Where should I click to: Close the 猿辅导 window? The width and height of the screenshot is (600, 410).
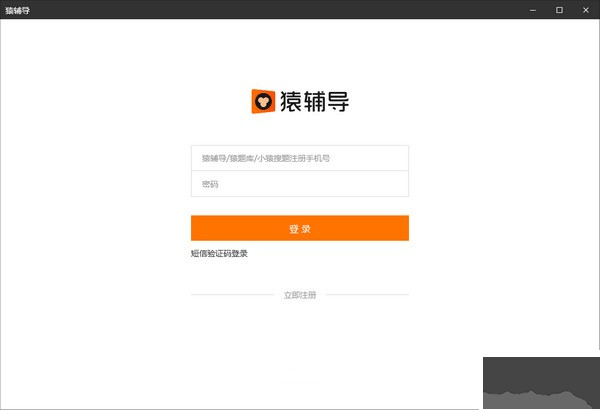(x=585, y=10)
